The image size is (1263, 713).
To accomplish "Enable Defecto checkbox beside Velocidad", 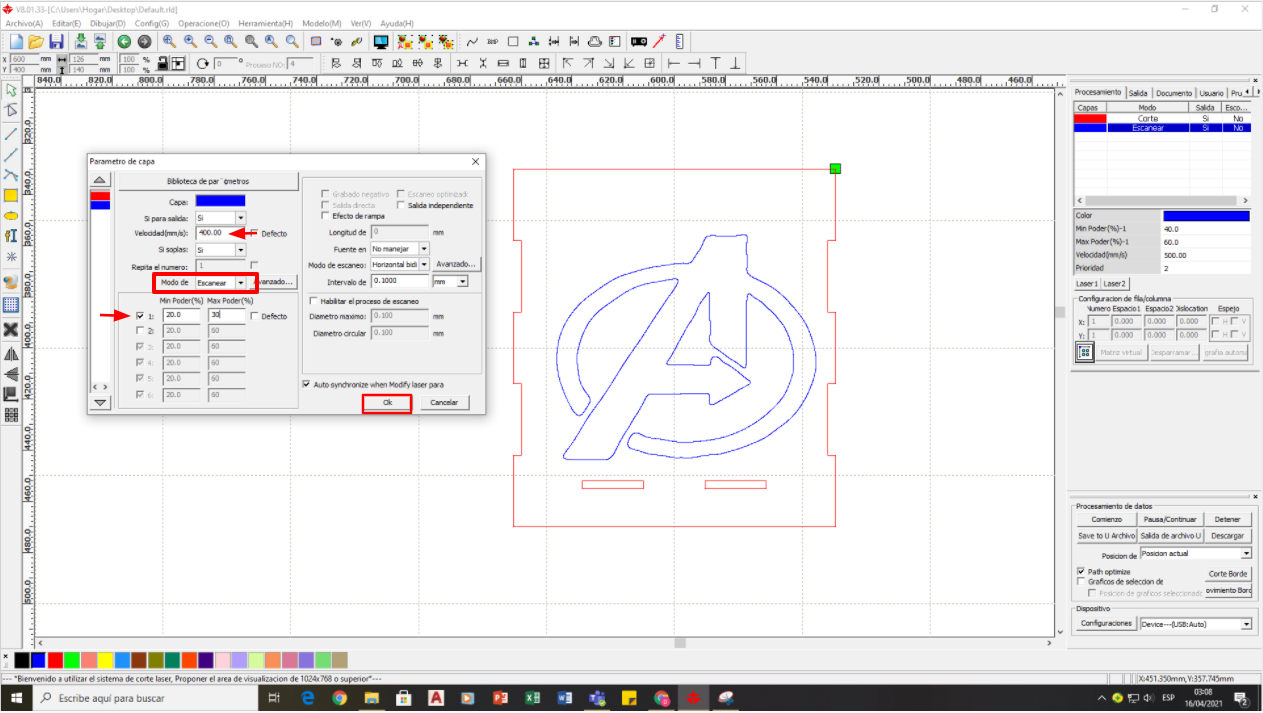I will point(254,233).
